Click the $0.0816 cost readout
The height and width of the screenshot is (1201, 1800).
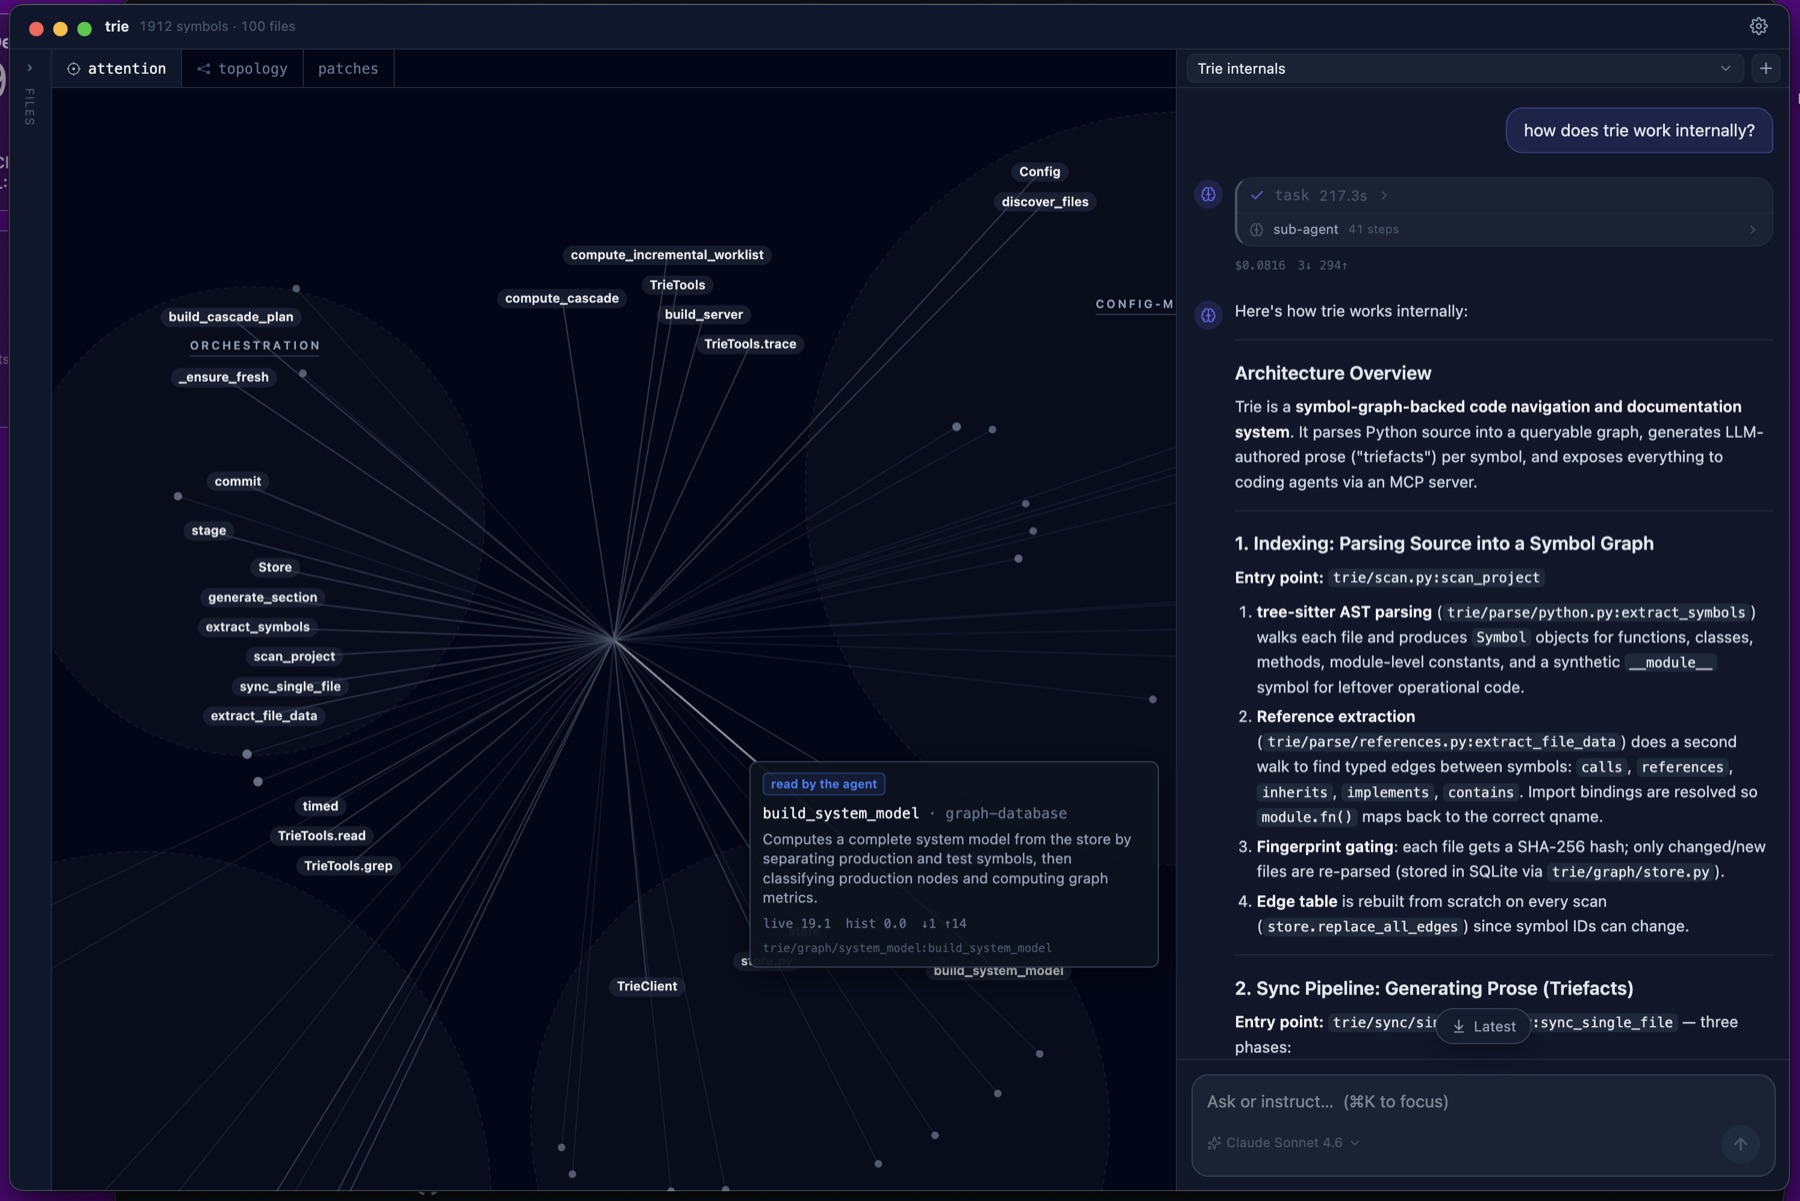coord(1260,265)
